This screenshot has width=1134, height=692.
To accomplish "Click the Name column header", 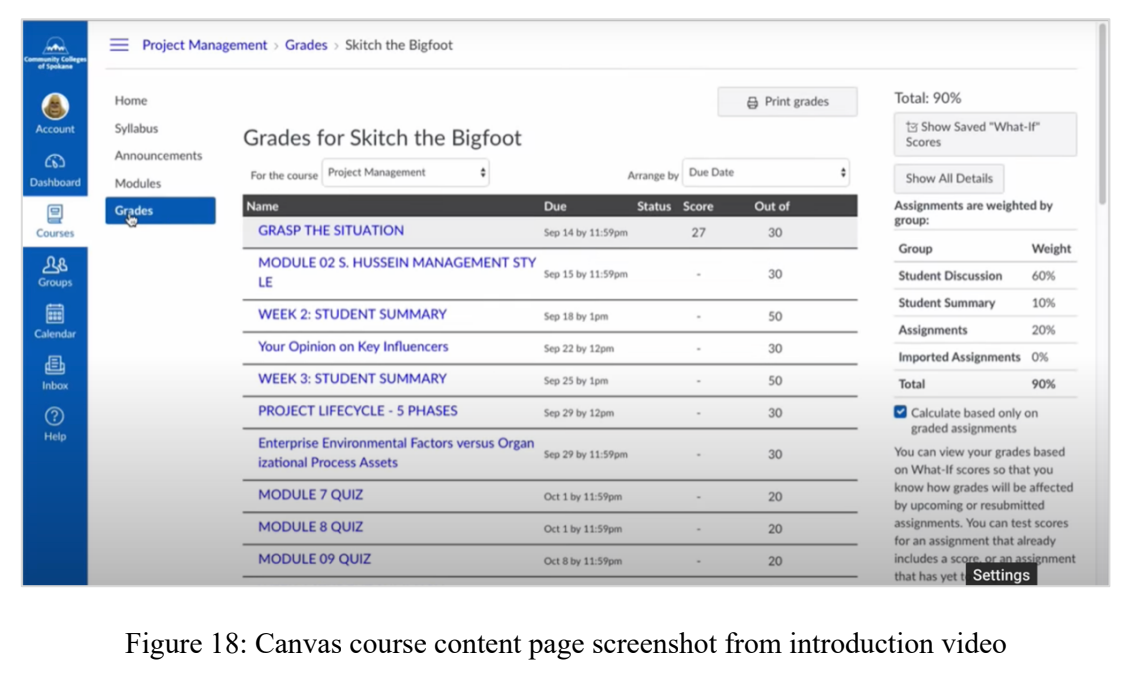I will [263, 206].
